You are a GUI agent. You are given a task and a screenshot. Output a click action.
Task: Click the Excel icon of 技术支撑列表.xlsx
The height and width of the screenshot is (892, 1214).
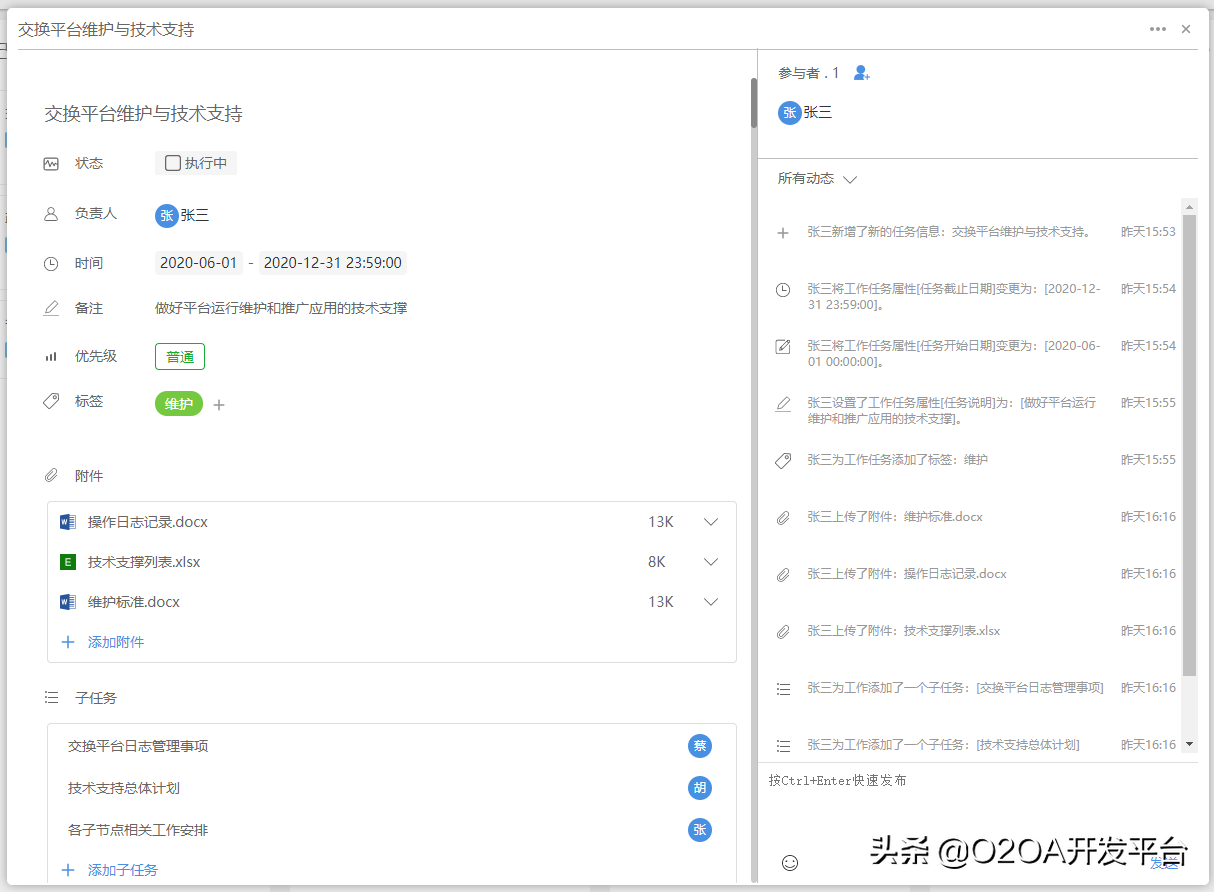67,561
